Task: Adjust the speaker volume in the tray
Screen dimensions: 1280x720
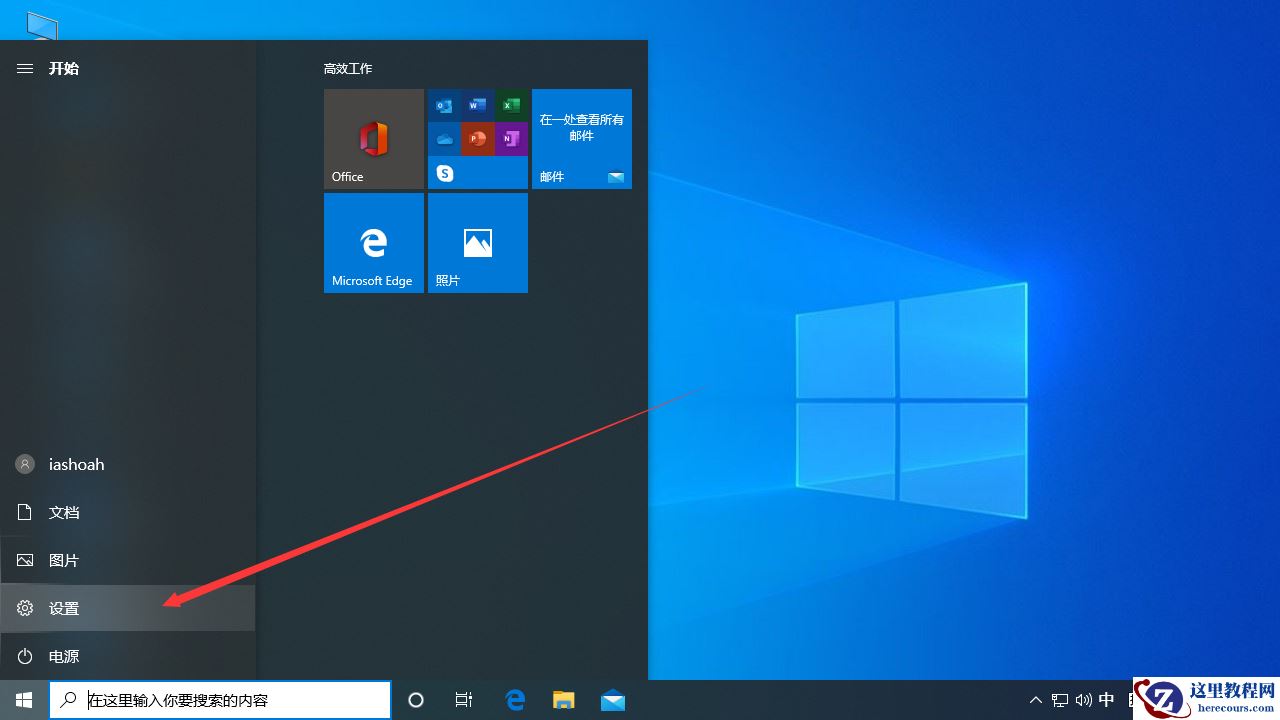Action: 1083,700
